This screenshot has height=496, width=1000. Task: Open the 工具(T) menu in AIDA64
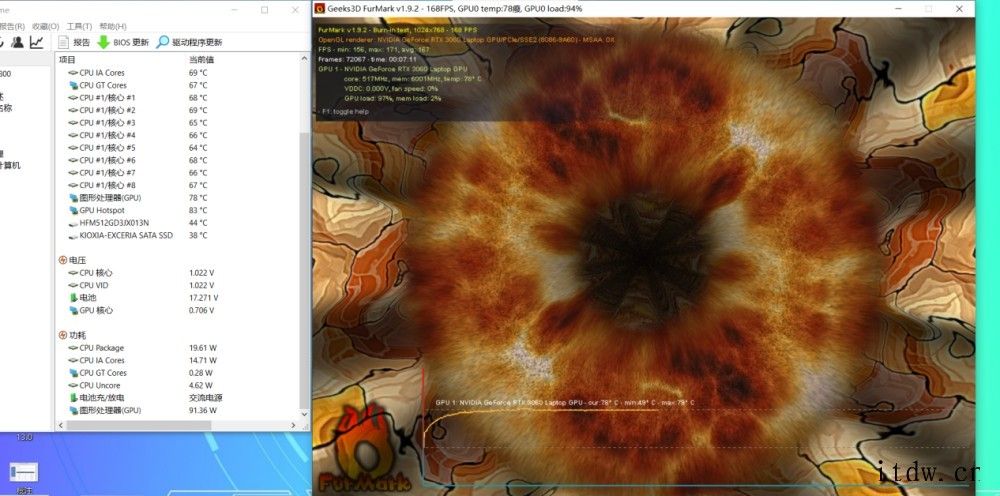click(x=79, y=26)
